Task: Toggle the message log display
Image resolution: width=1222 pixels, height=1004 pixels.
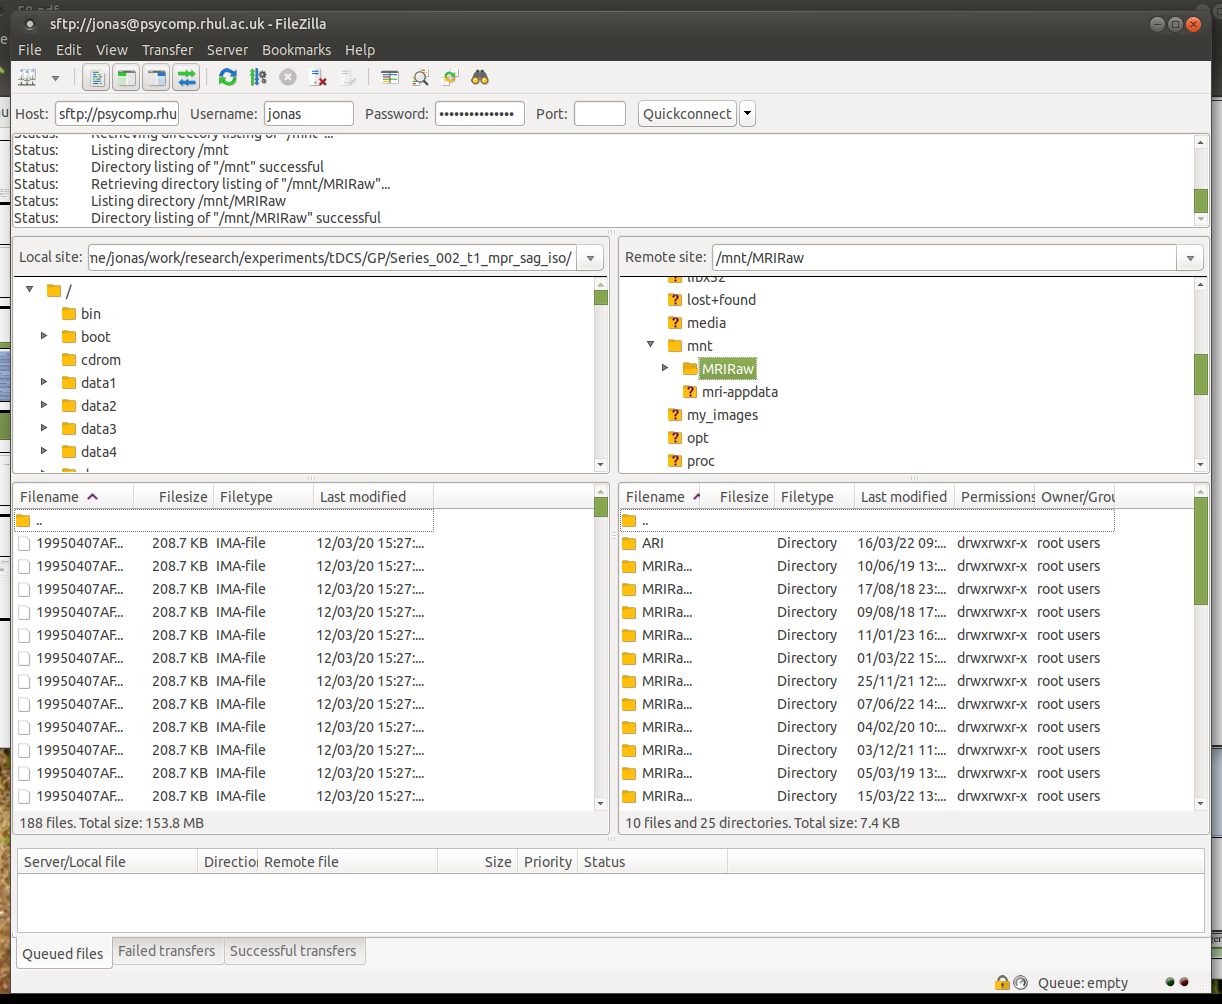Action: 96,77
